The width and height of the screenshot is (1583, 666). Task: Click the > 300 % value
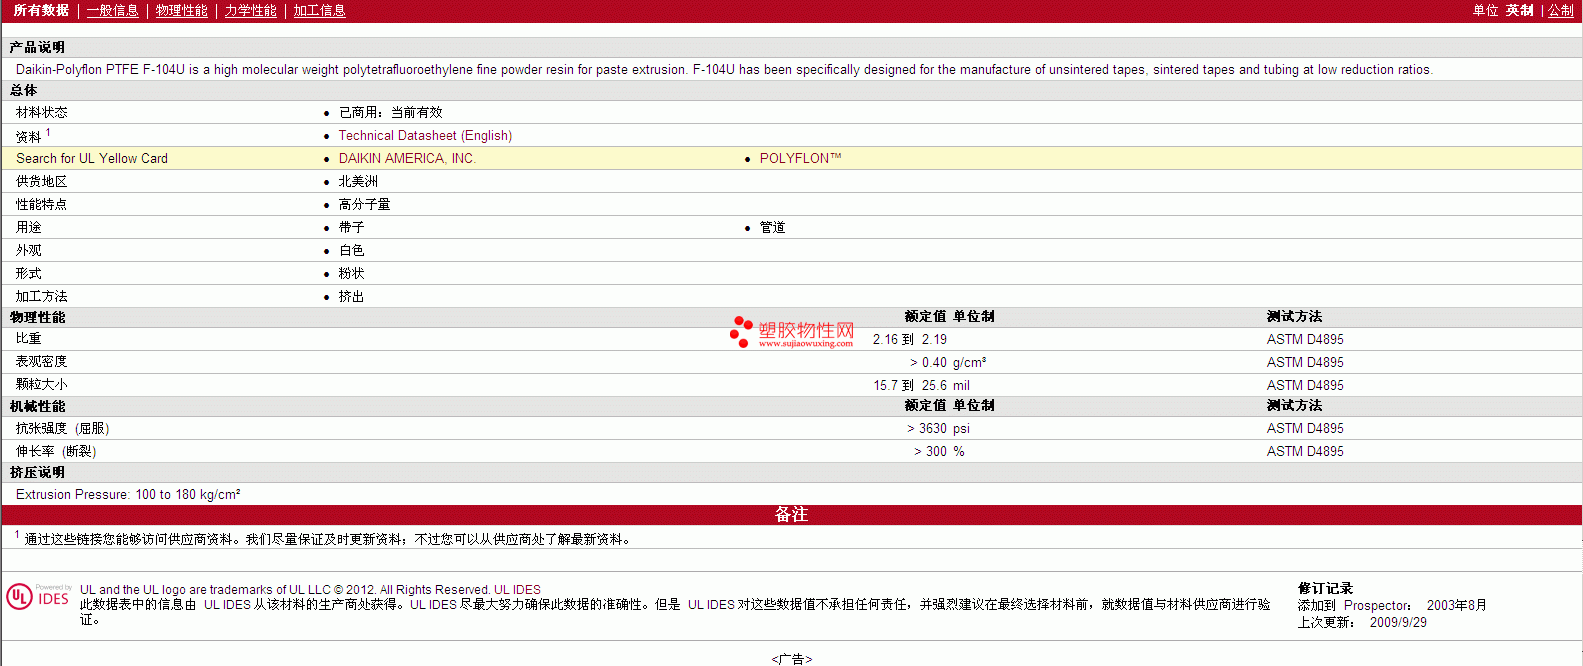tap(939, 451)
